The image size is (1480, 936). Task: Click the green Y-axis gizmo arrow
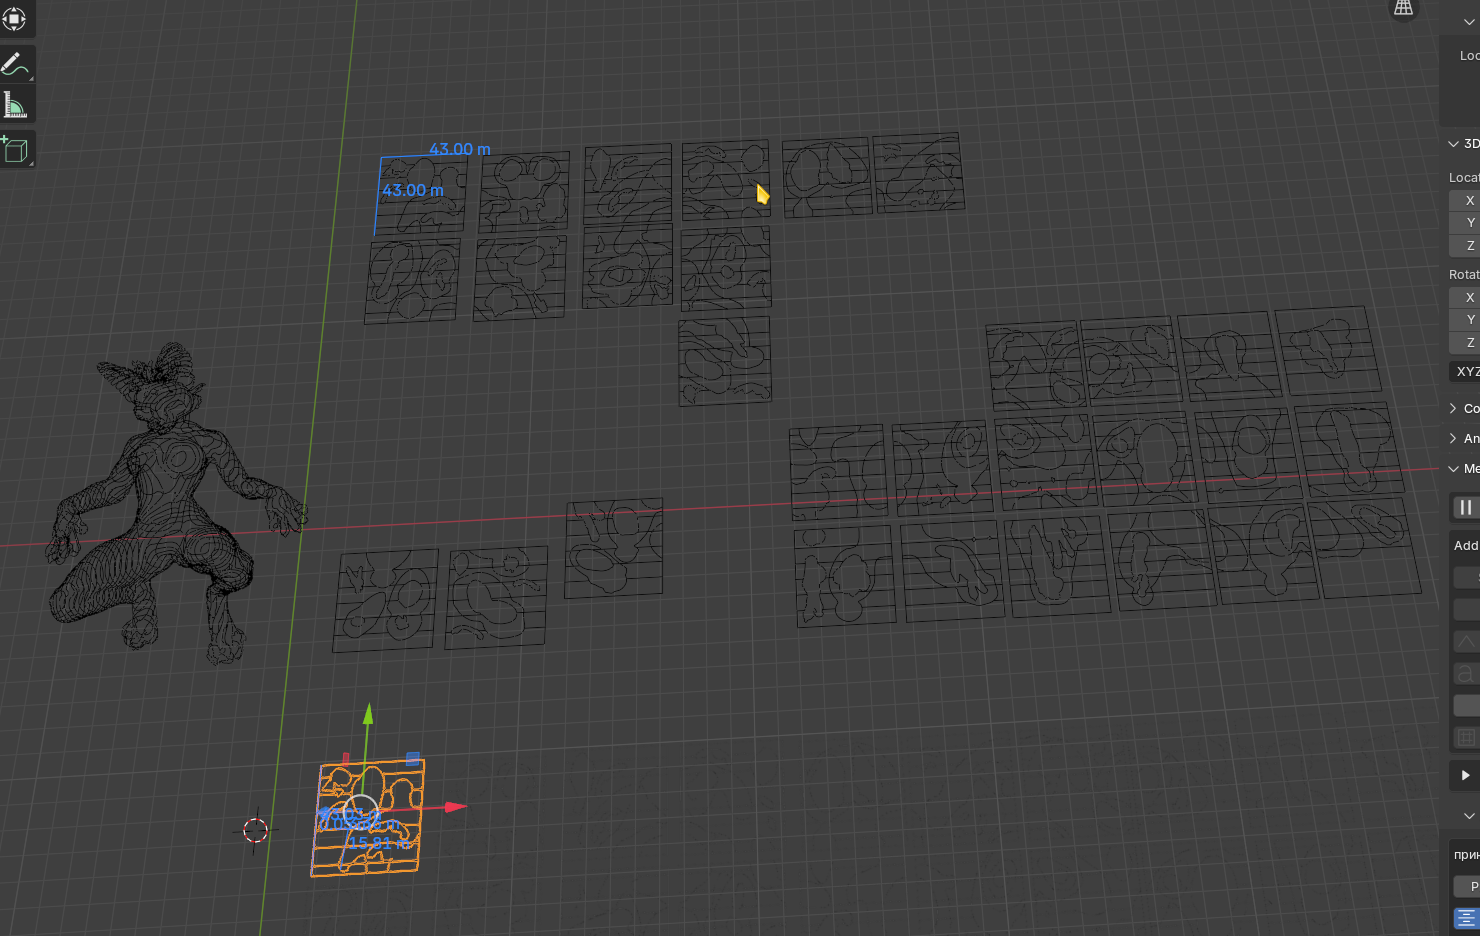368,714
